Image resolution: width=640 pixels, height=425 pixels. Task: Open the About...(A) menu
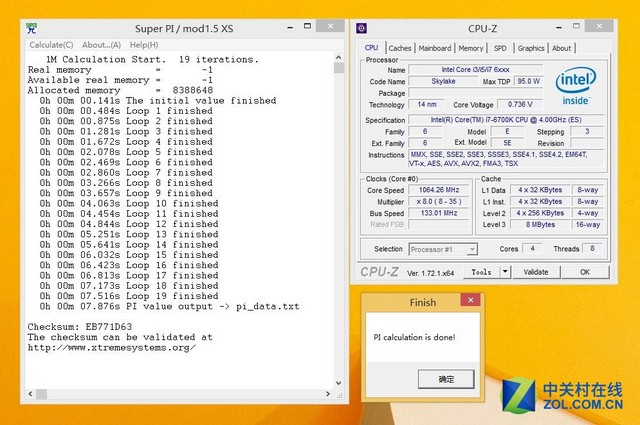click(101, 45)
